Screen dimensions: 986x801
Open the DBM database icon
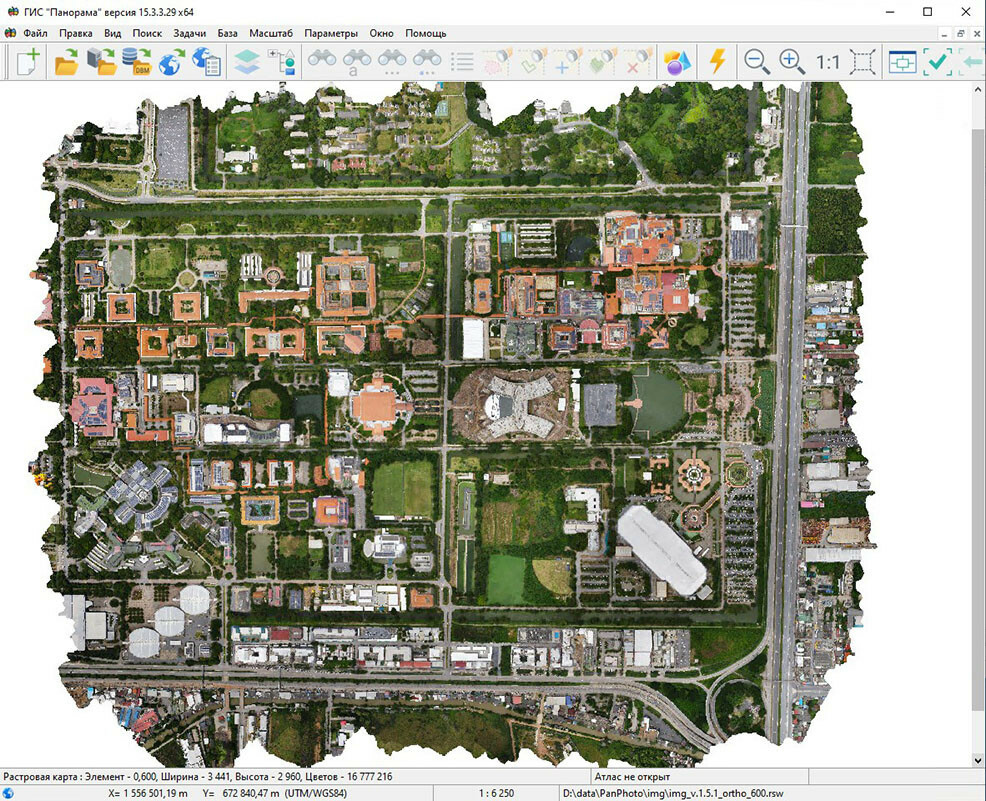135,62
